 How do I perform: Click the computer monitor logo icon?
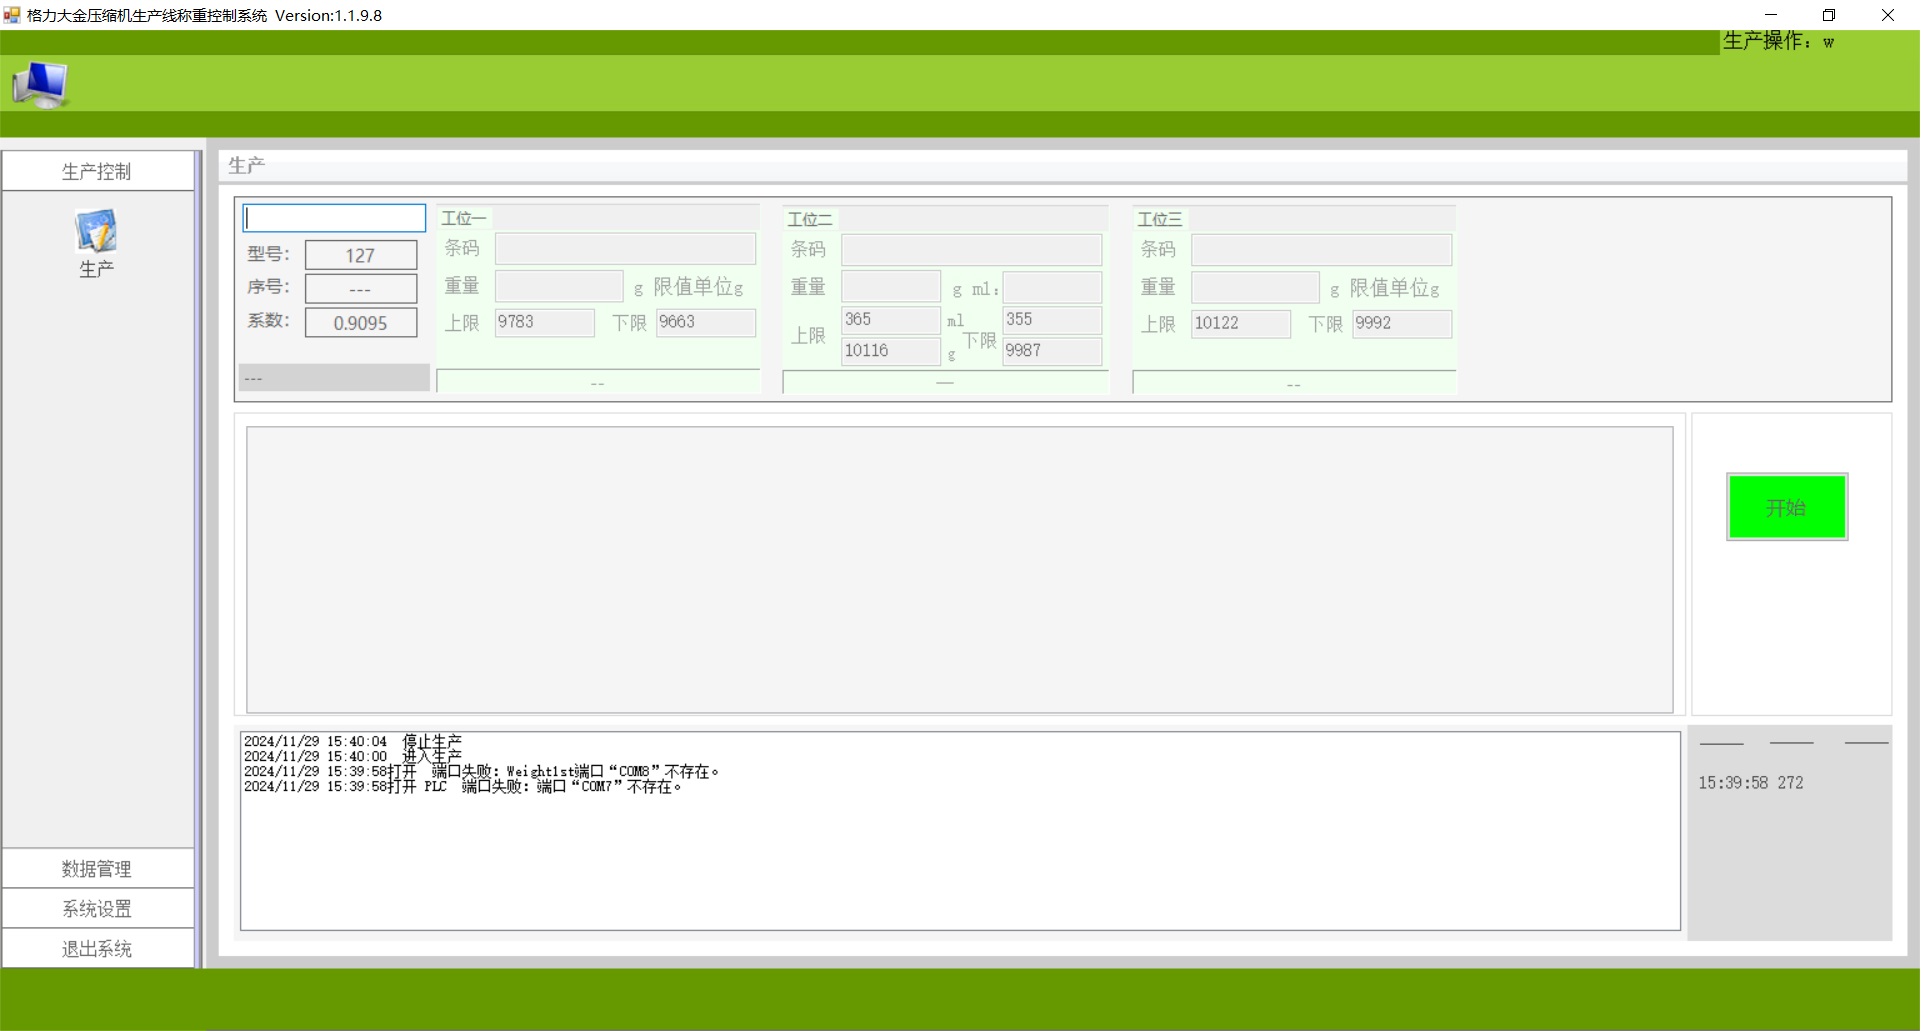pyautogui.click(x=40, y=85)
